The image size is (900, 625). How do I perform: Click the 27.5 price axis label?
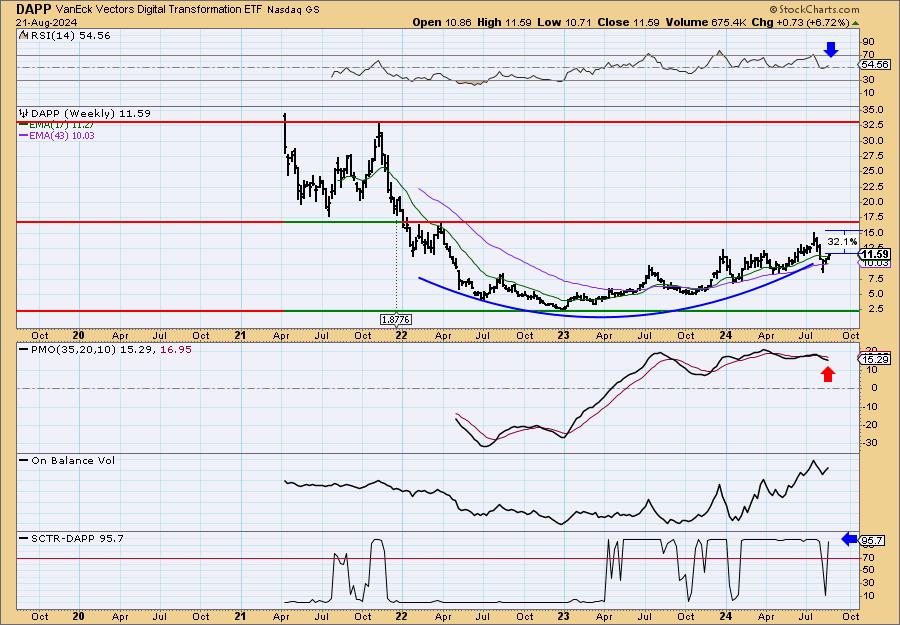[x=872, y=156]
